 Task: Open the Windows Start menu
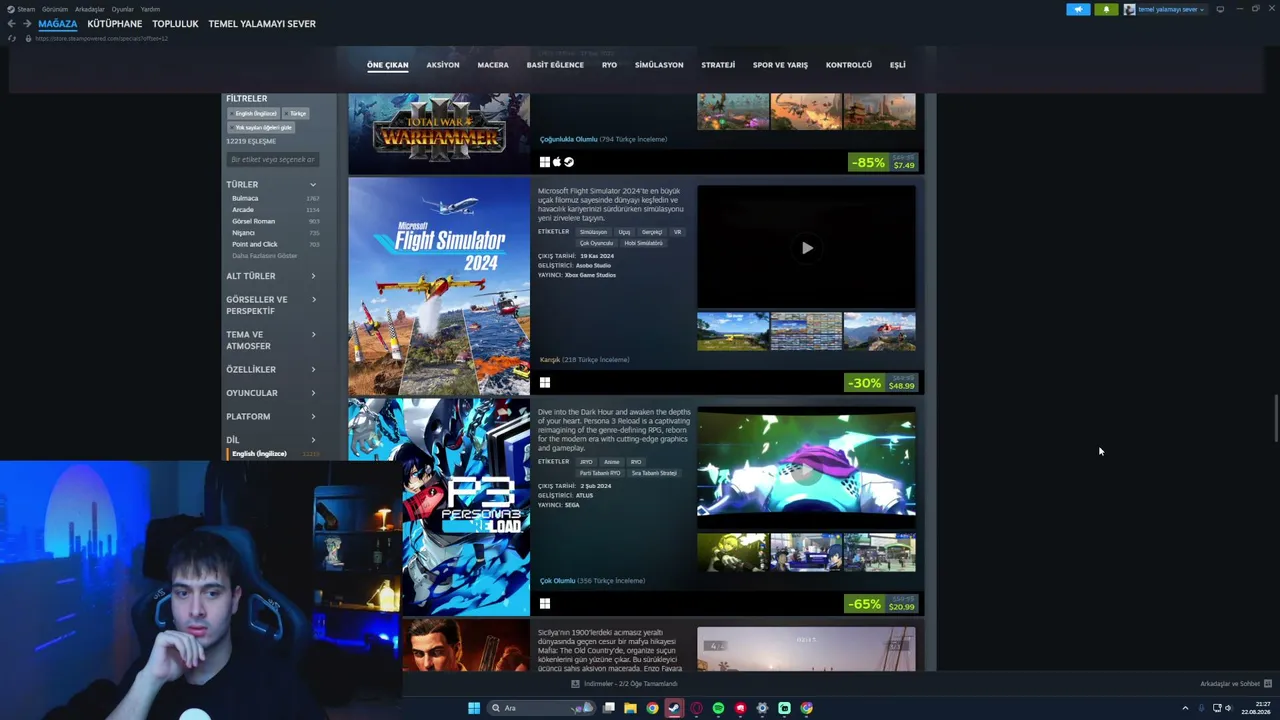[x=474, y=708]
